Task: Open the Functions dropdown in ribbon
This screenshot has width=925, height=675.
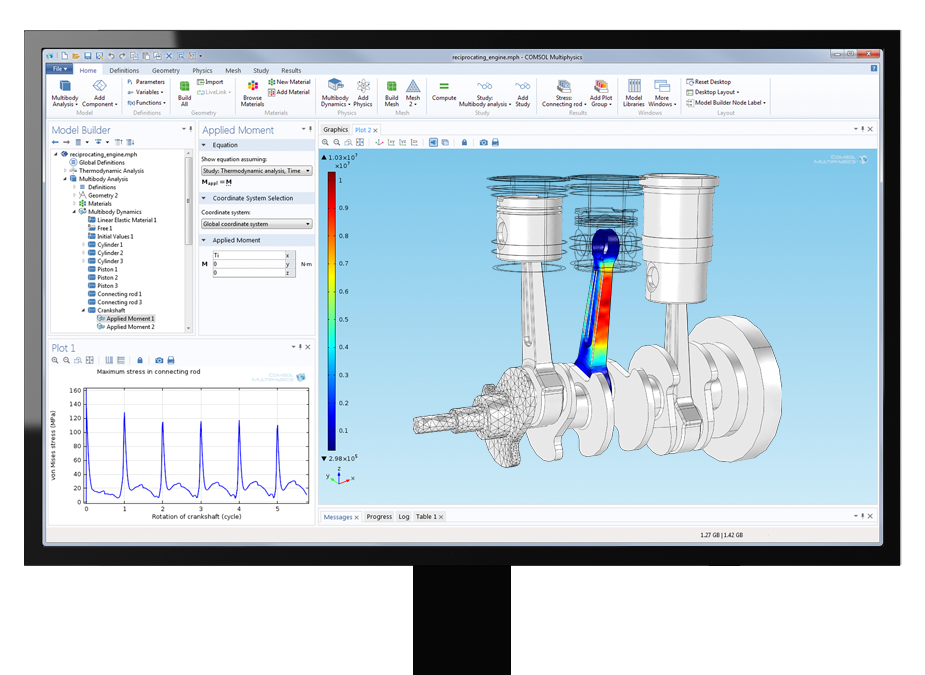Action: (x=146, y=103)
